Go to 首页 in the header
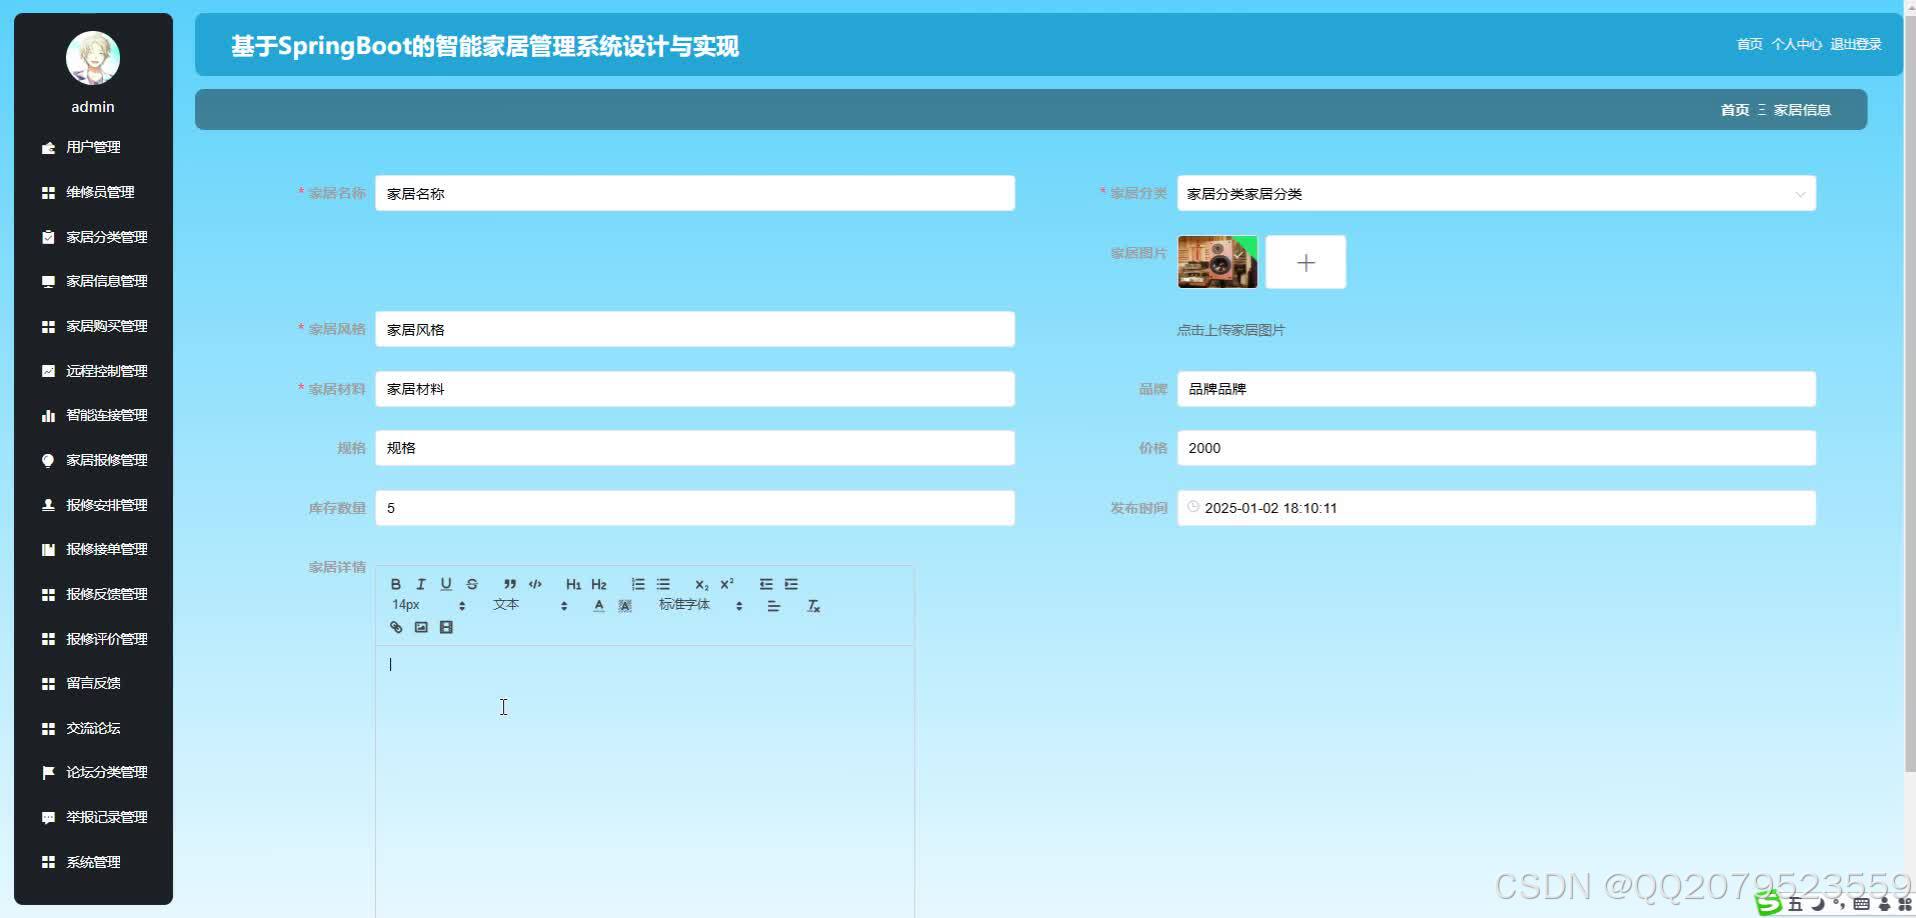This screenshot has height=918, width=1916. coord(1749,44)
